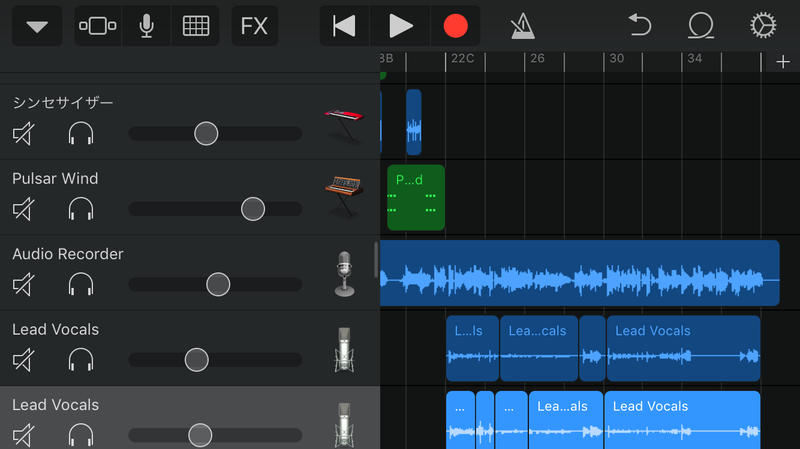Mute the first Lead Vocals track
This screenshot has height=449, width=800.
click(x=23, y=360)
